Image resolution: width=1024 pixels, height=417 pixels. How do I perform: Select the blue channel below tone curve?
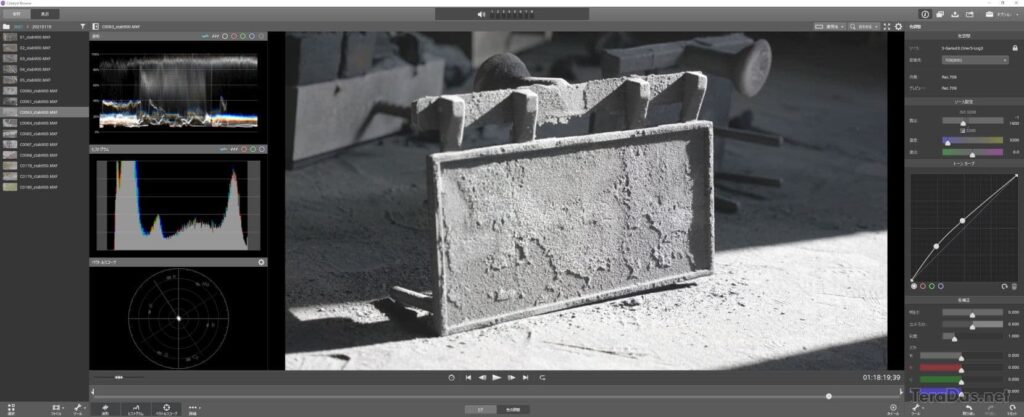pyautogui.click(x=940, y=286)
